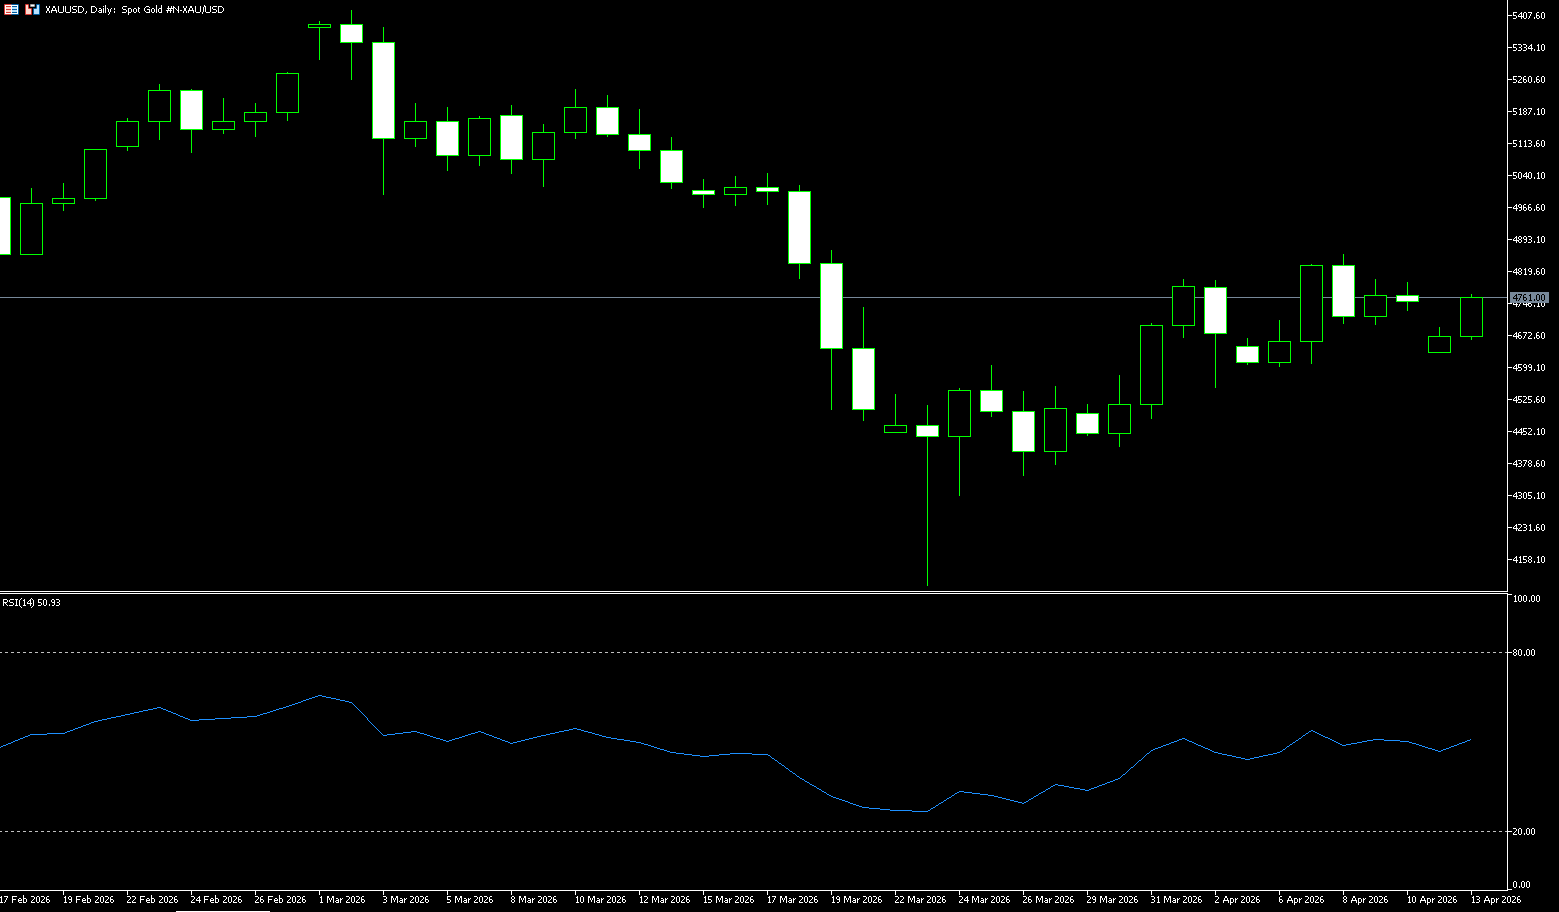Click the 5407.60 price scale label
Image resolution: width=1559 pixels, height=912 pixels.
[1529, 16]
